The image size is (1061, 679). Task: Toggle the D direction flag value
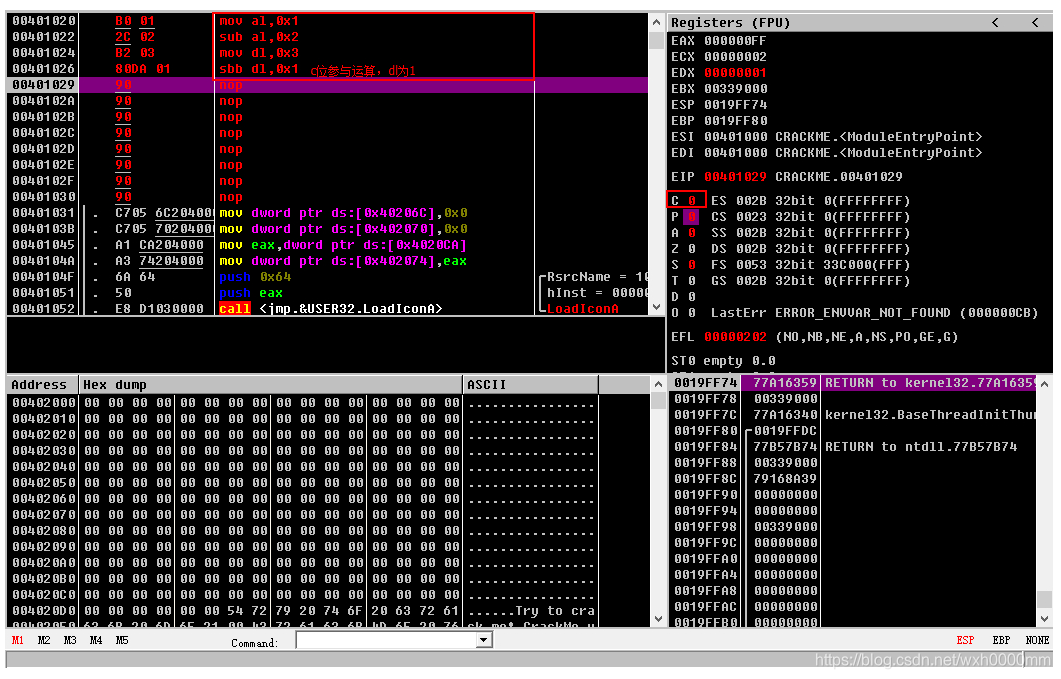pos(692,297)
